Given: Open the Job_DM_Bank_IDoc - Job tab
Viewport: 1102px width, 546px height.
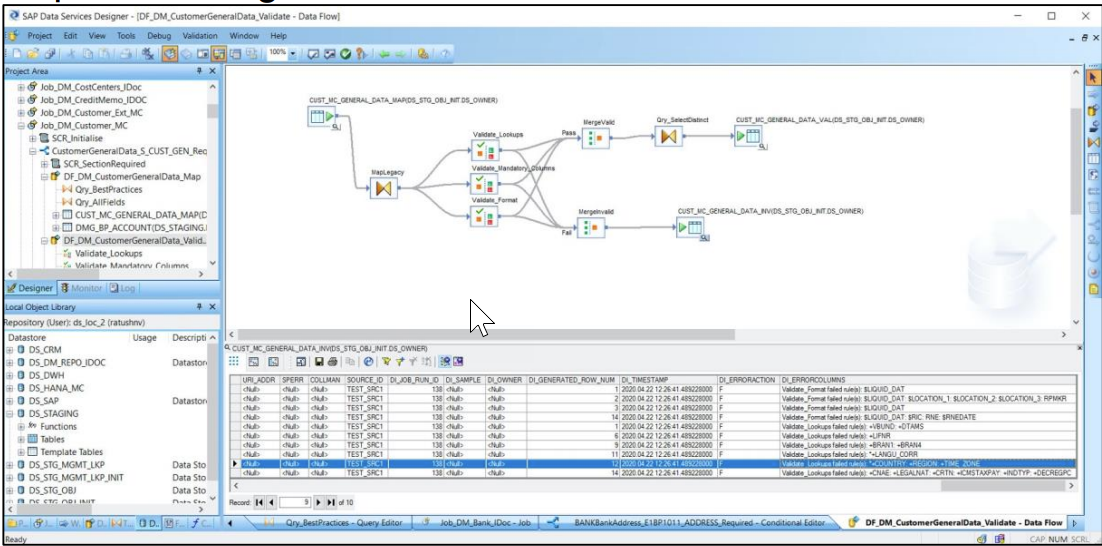Looking at the screenshot, I should [474, 523].
